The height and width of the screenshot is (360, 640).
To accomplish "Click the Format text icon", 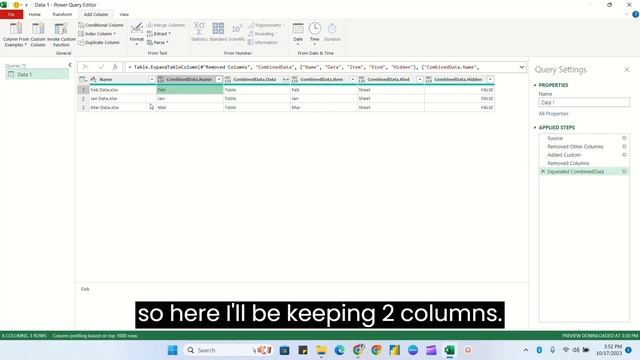I will [136, 29].
